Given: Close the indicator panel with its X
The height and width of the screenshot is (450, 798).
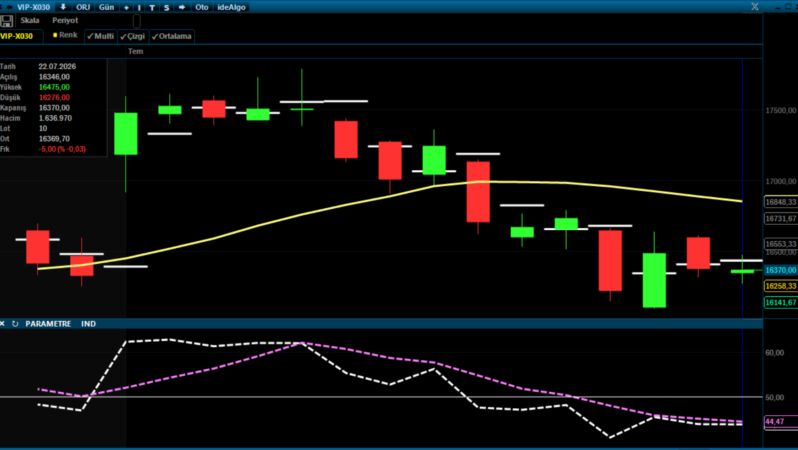Looking at the screenshot, I should [3, 324].
